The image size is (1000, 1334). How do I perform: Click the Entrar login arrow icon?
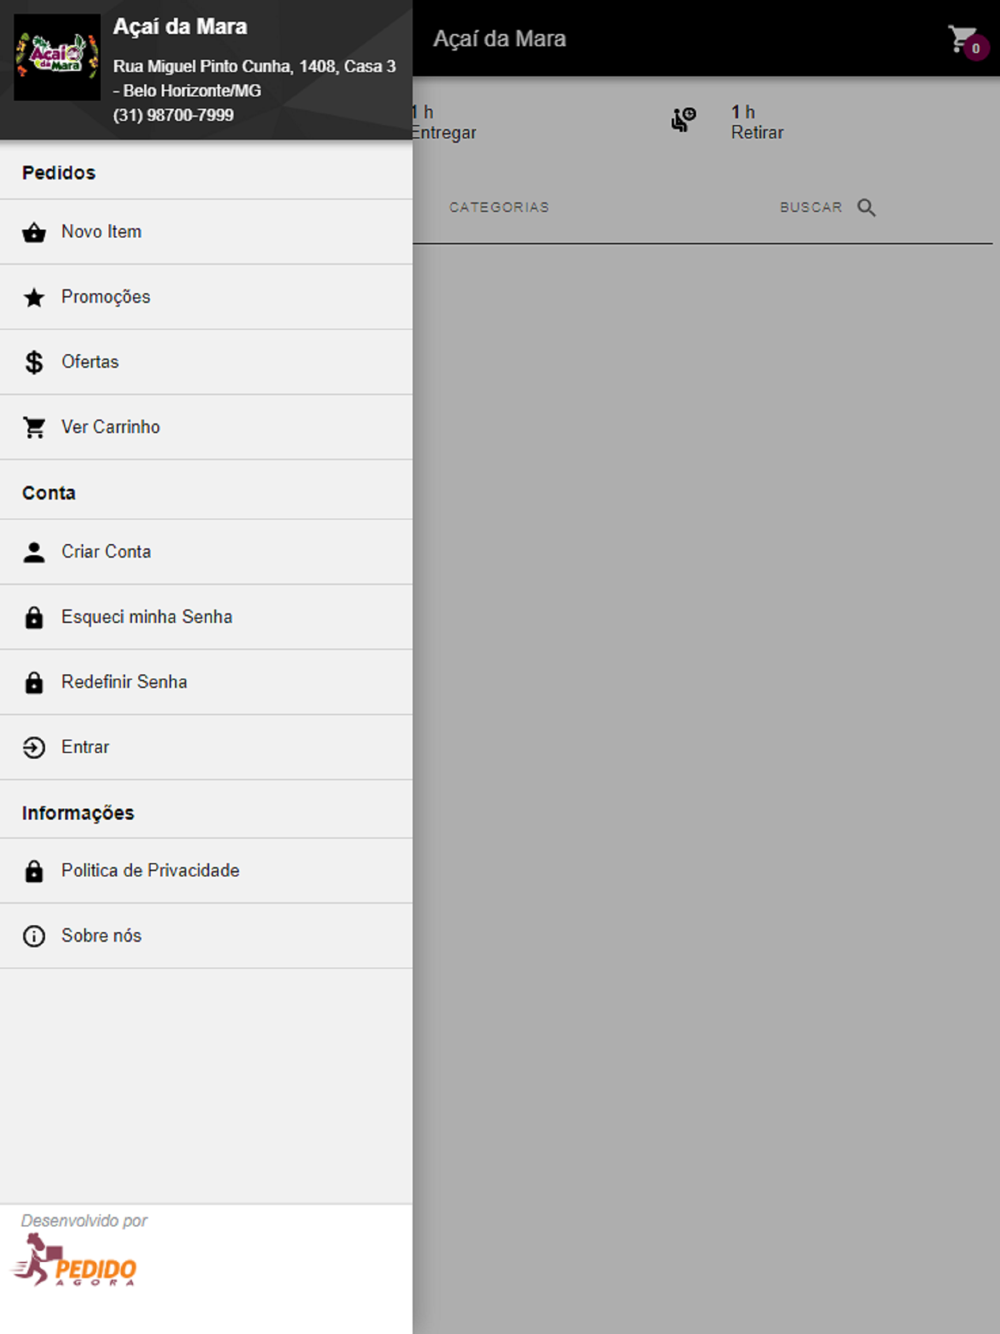pos(34,747)
